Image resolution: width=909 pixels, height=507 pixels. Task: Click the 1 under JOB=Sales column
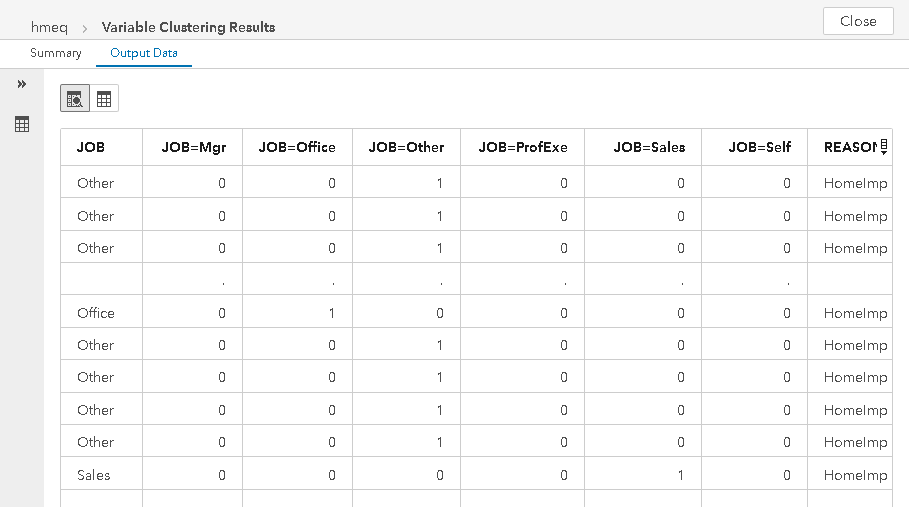click(x=681, y=475)
